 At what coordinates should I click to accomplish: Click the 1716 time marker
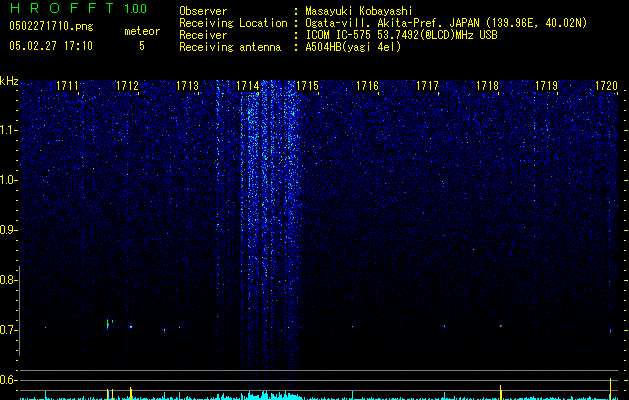click(367, 86)
